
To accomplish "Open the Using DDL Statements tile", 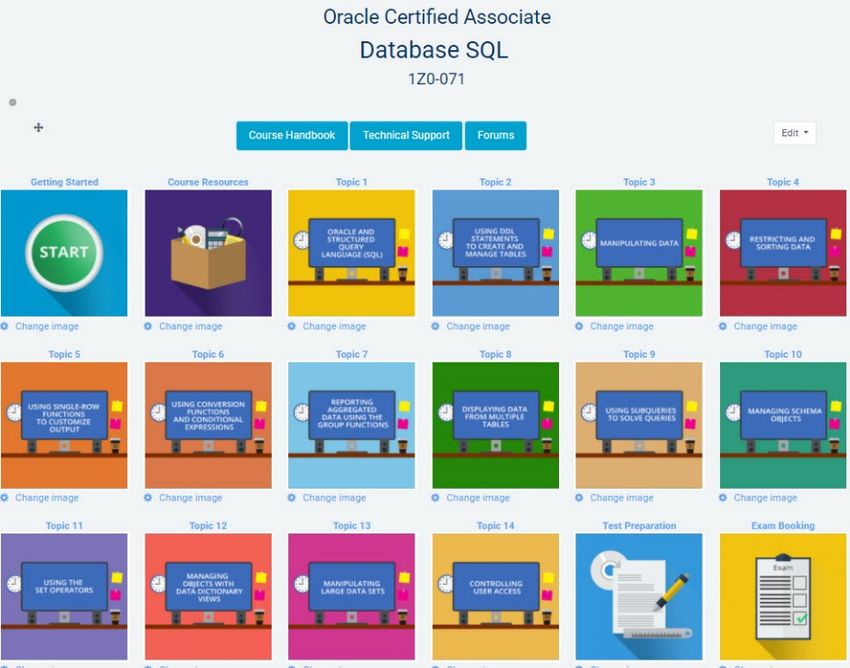I will tap(495, 253).
